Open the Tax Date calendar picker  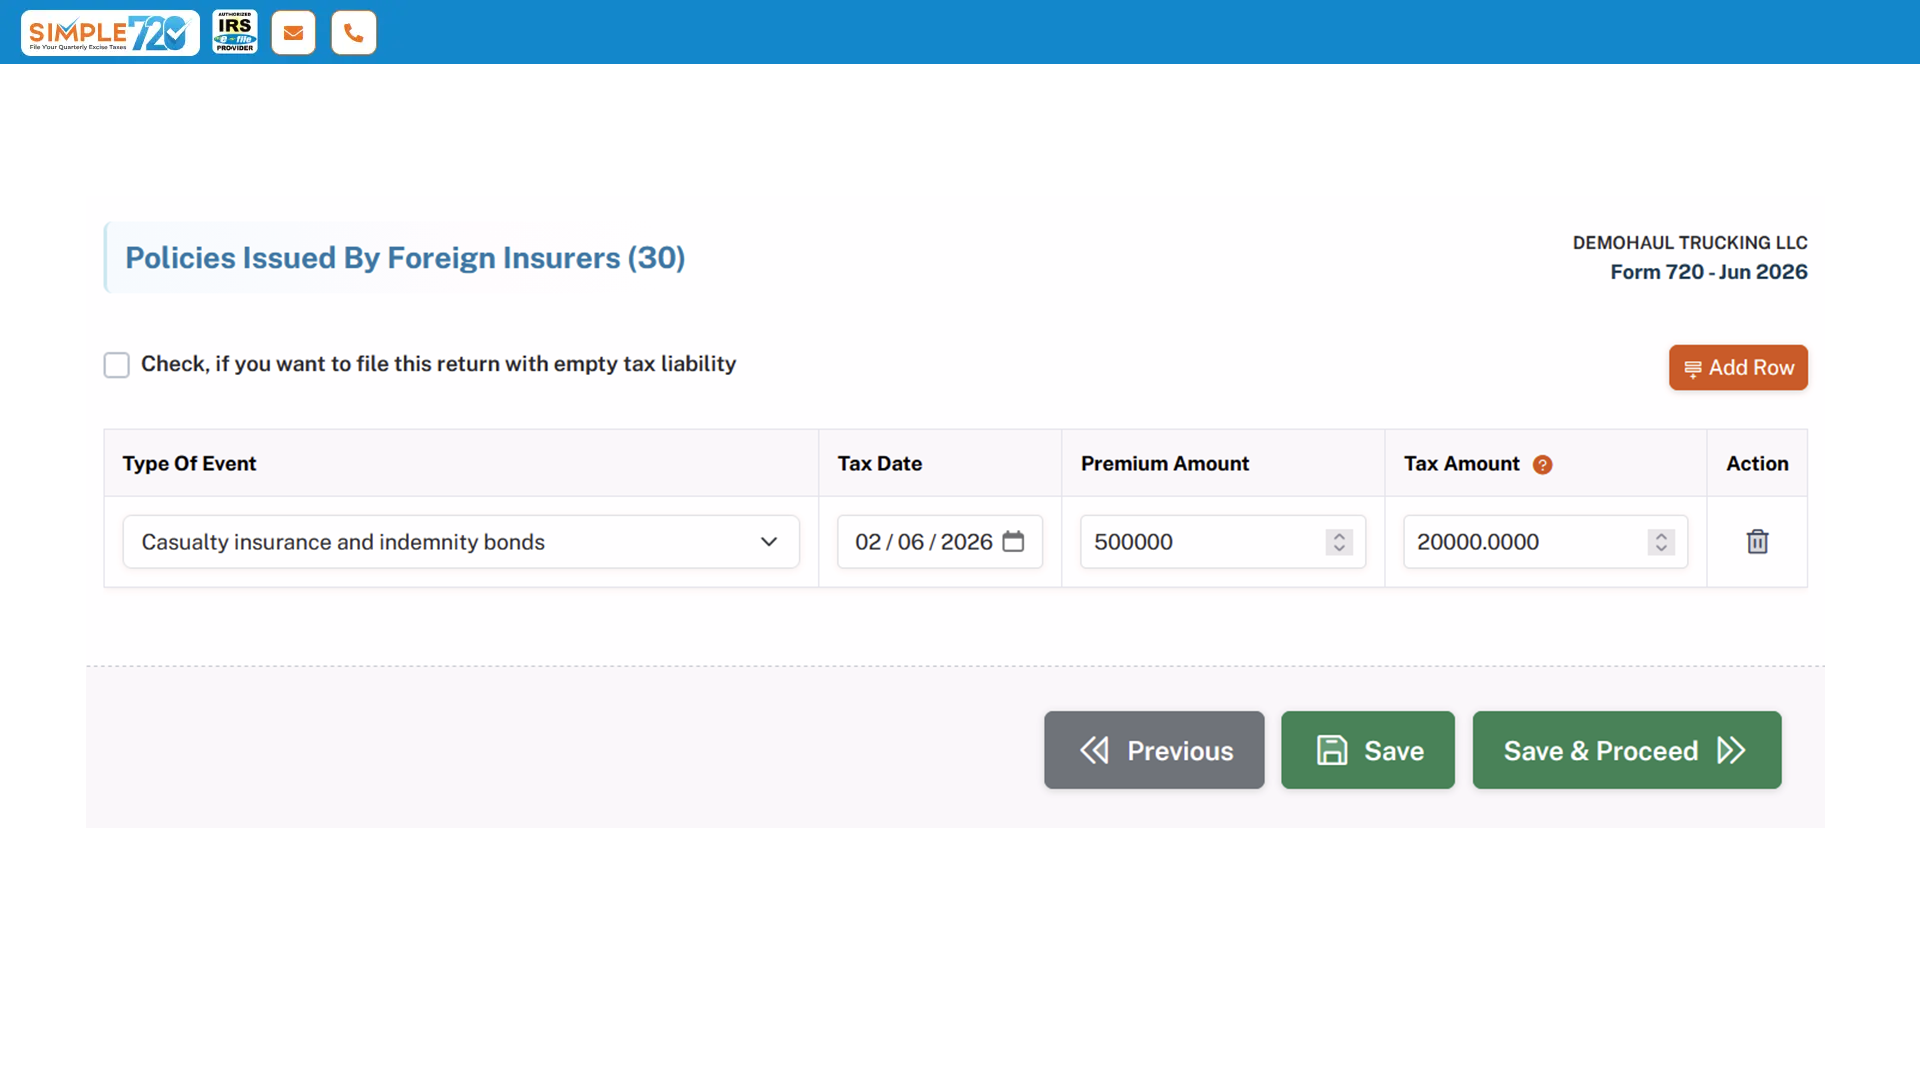(1013, 541)
